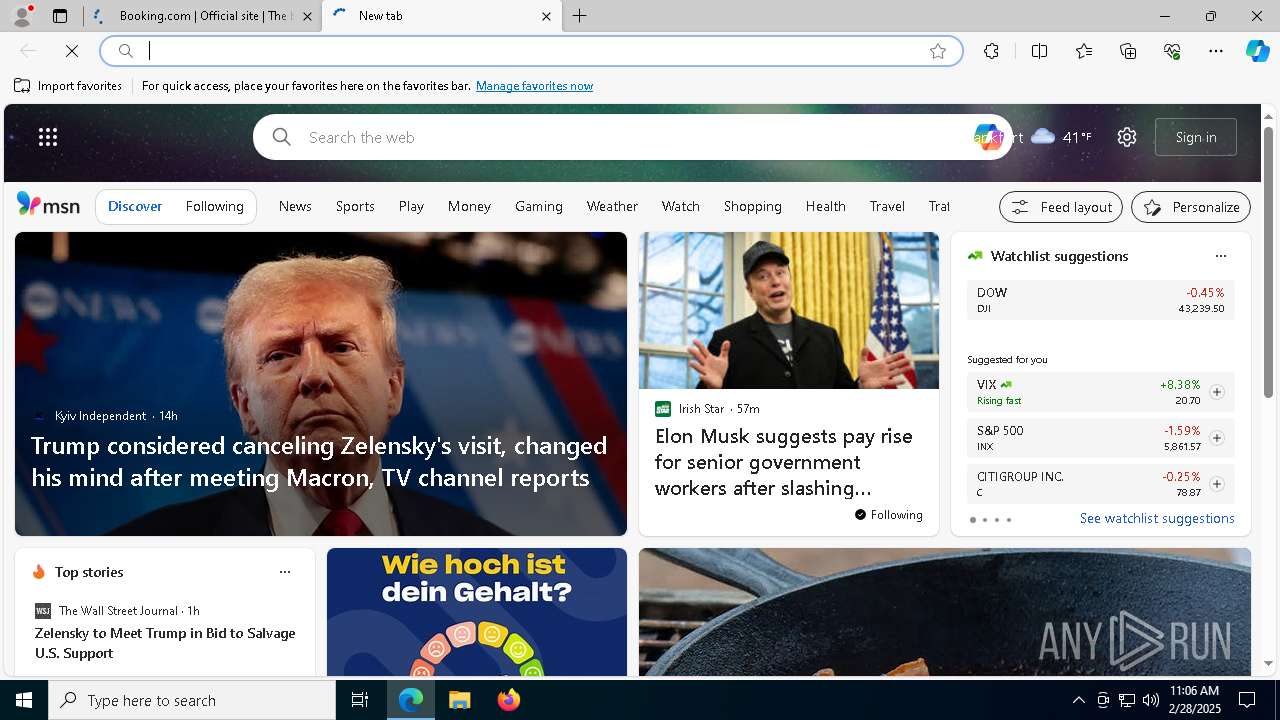Click the Personalize button

coord(1191,207)
